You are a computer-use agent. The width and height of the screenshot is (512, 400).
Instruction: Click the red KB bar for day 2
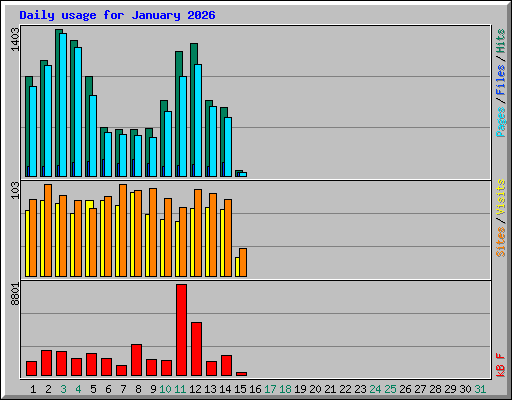(x=46, y=363)
